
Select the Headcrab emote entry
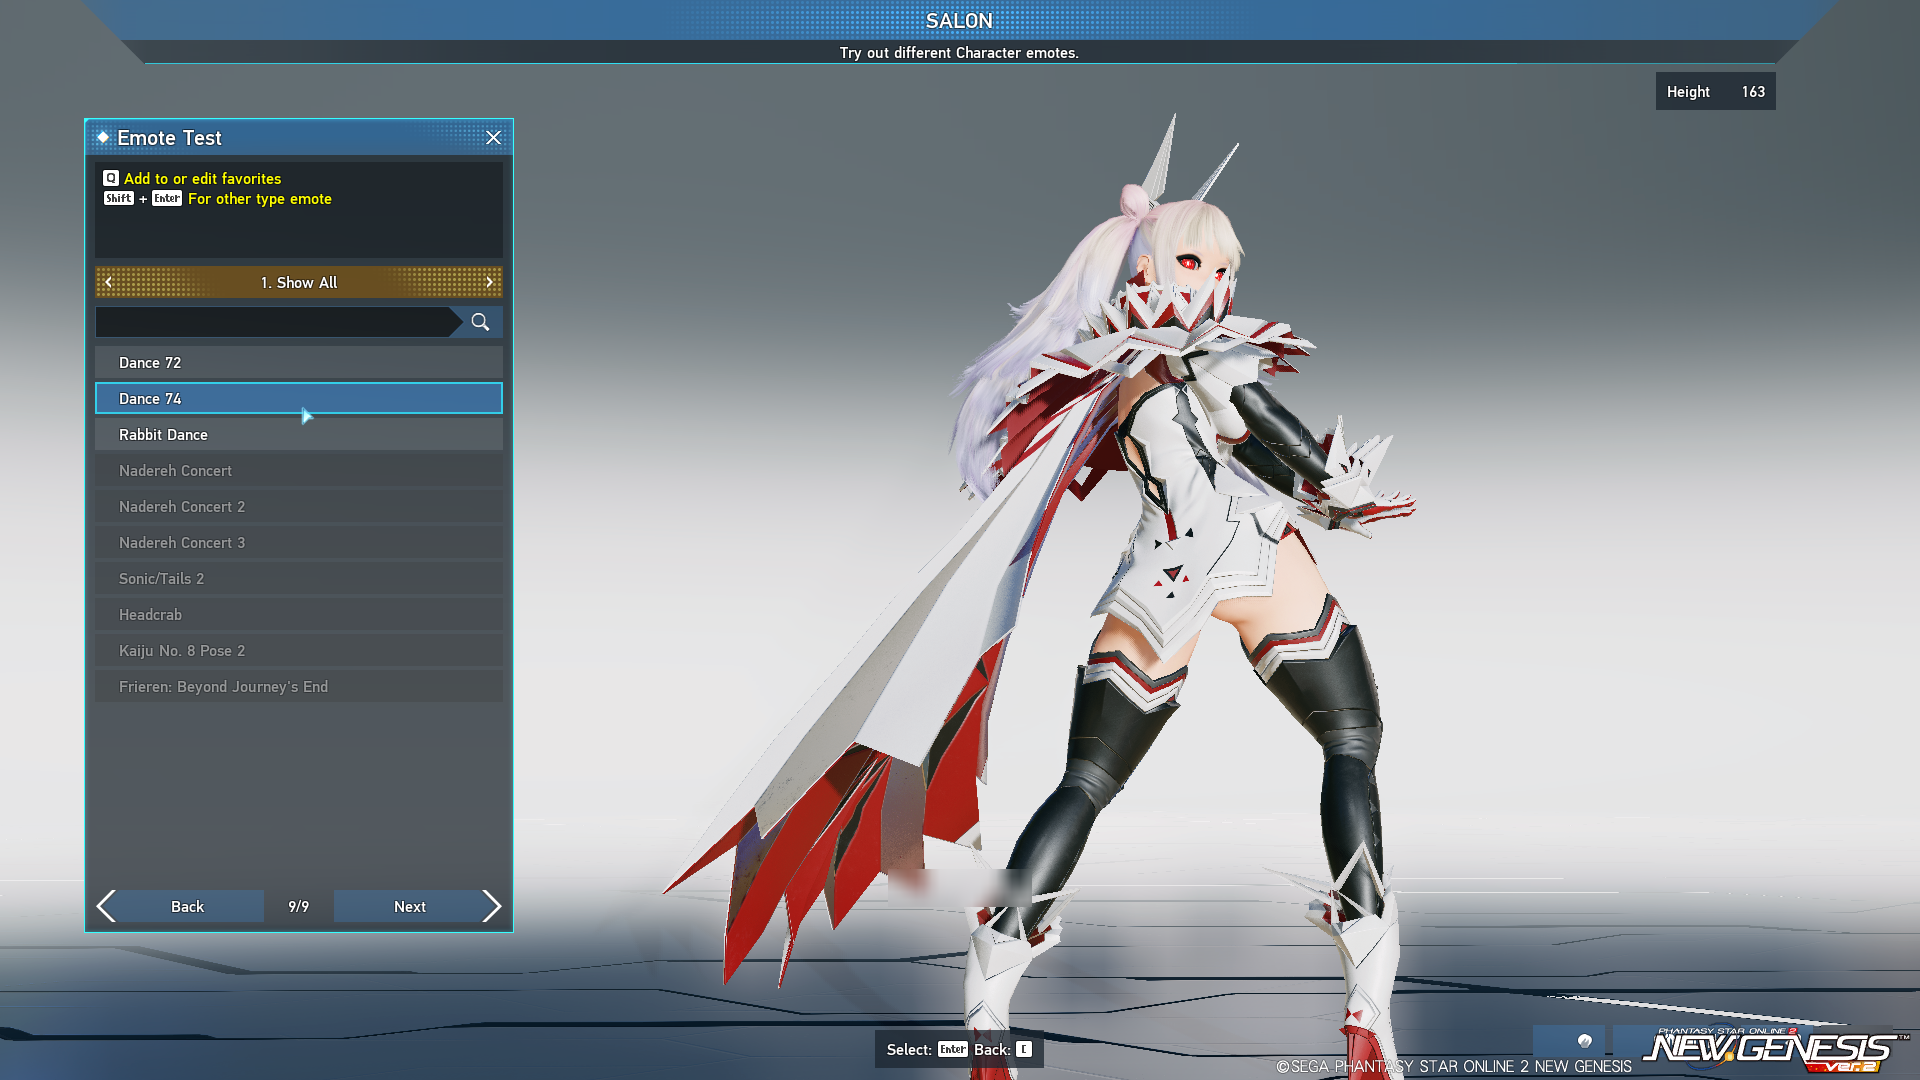[298, 615]
